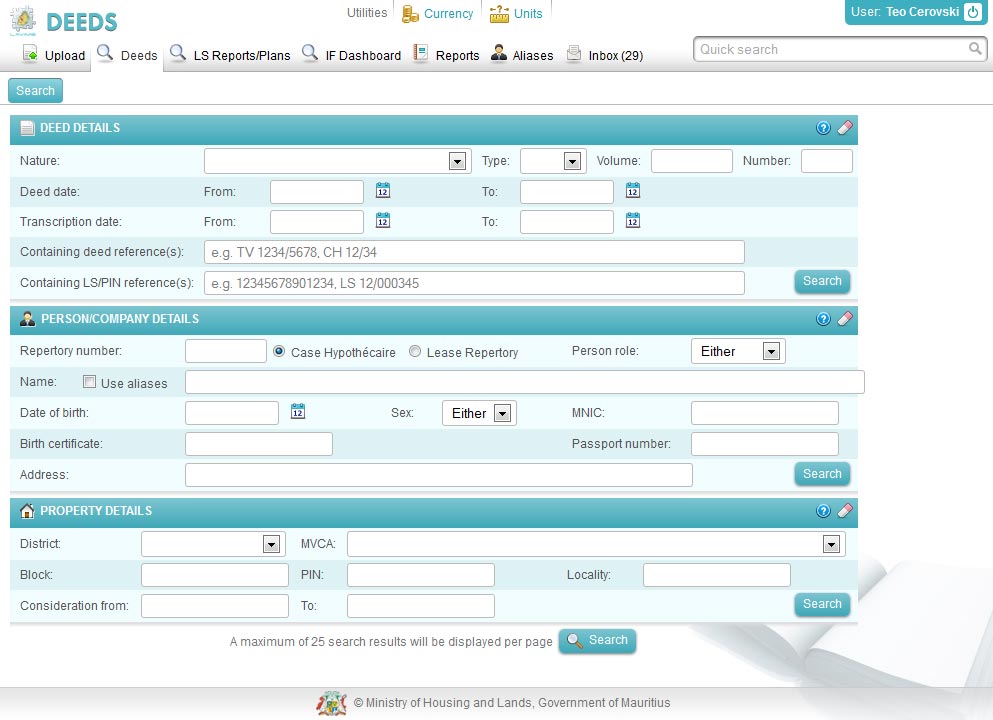
Task: Open the Aliases tab
Action: (x=522, y=55)
